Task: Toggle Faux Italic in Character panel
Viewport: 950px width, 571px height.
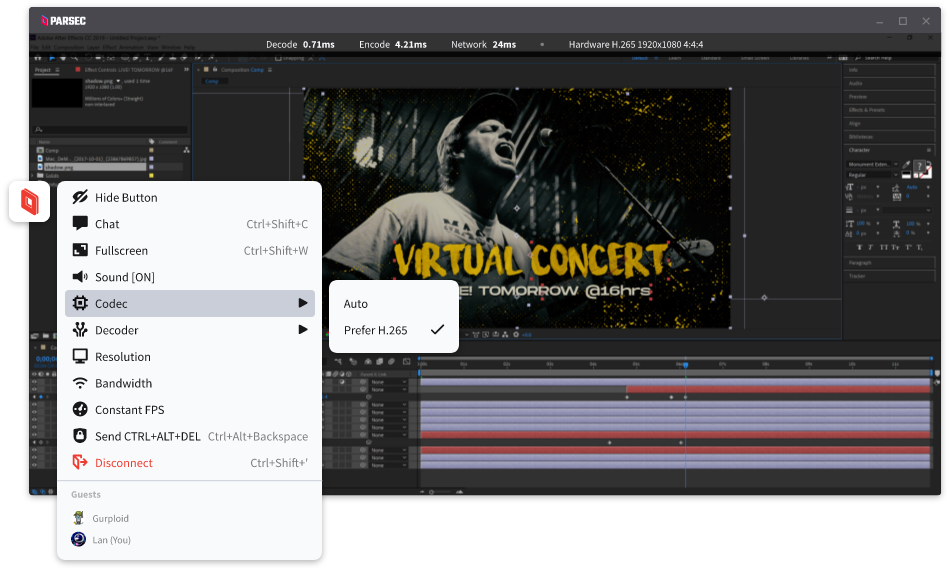Action: point(871,247)
